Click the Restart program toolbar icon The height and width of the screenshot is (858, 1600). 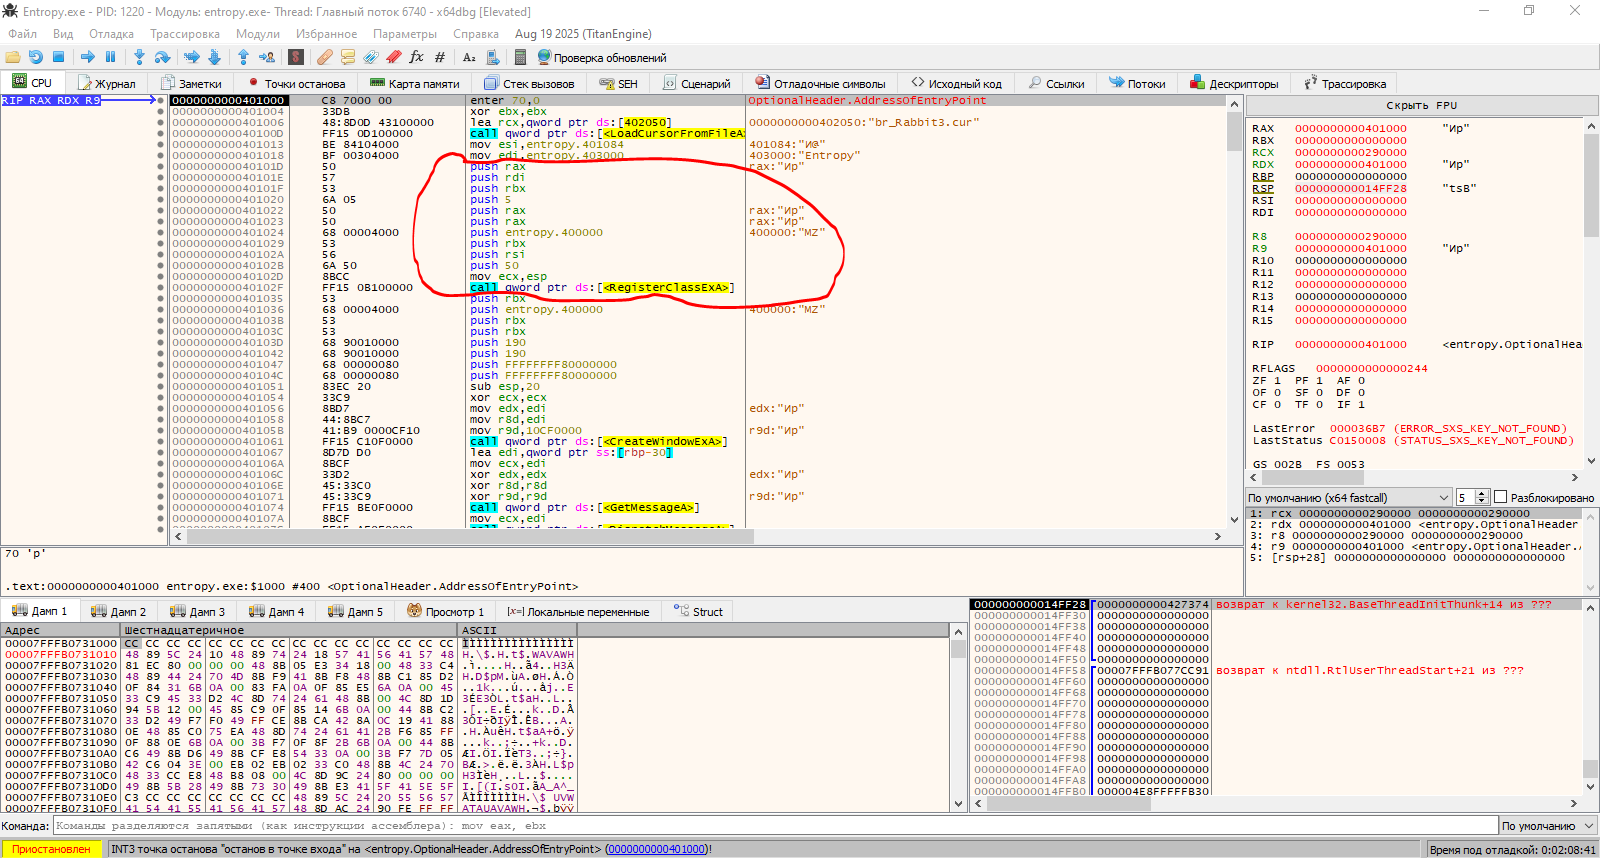click(x=36, y=57)
